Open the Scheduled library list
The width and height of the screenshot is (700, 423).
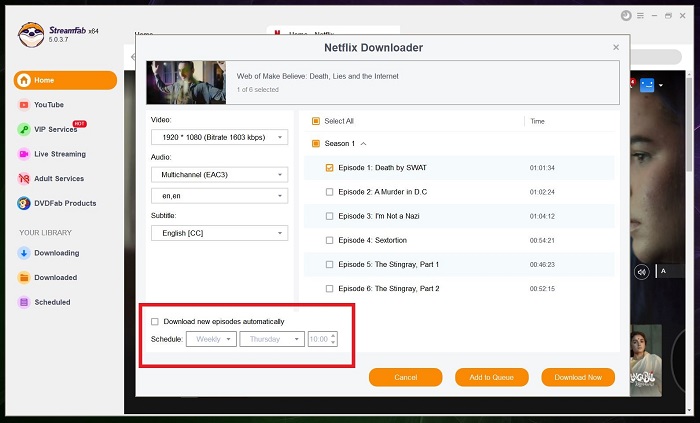(52, 302)
